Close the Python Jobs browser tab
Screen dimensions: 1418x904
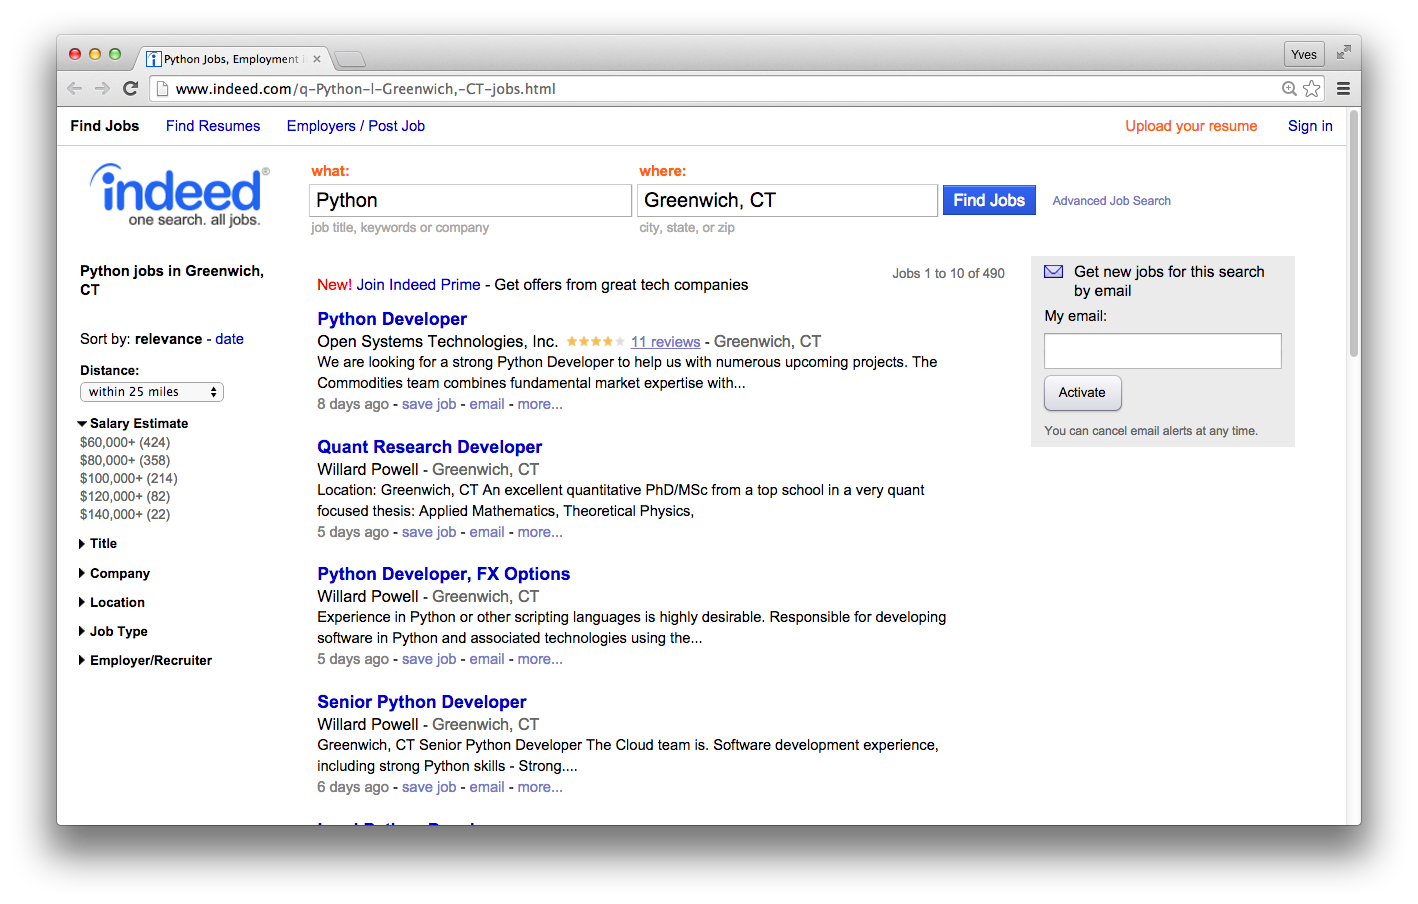click(x=317, y=59)
